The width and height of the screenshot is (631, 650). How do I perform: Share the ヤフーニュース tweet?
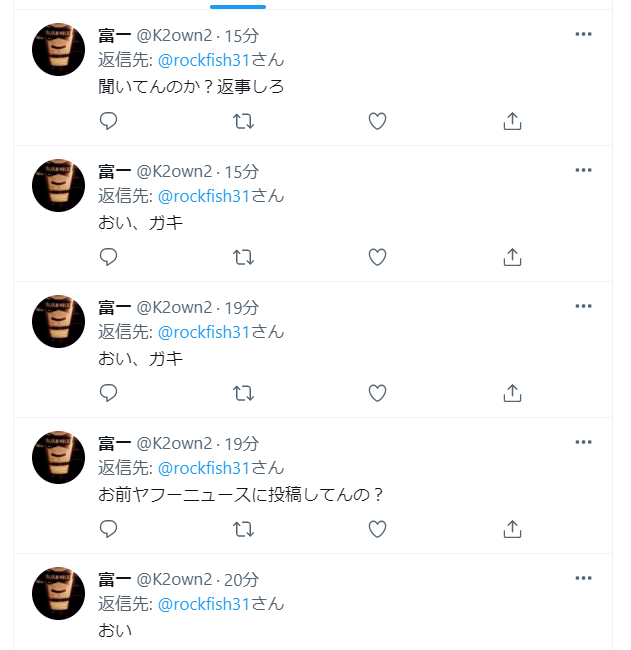click(x=512, y=529)
